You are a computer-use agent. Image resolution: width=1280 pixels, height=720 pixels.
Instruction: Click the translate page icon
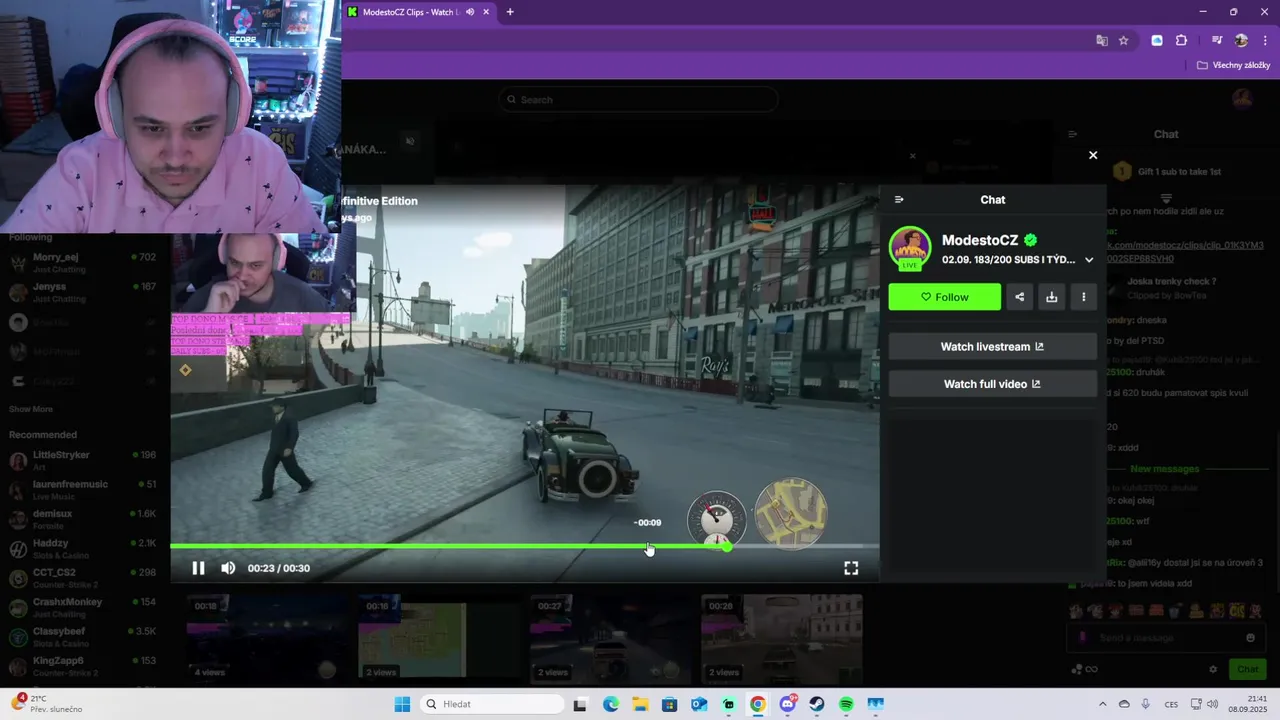click(1102, 41)
